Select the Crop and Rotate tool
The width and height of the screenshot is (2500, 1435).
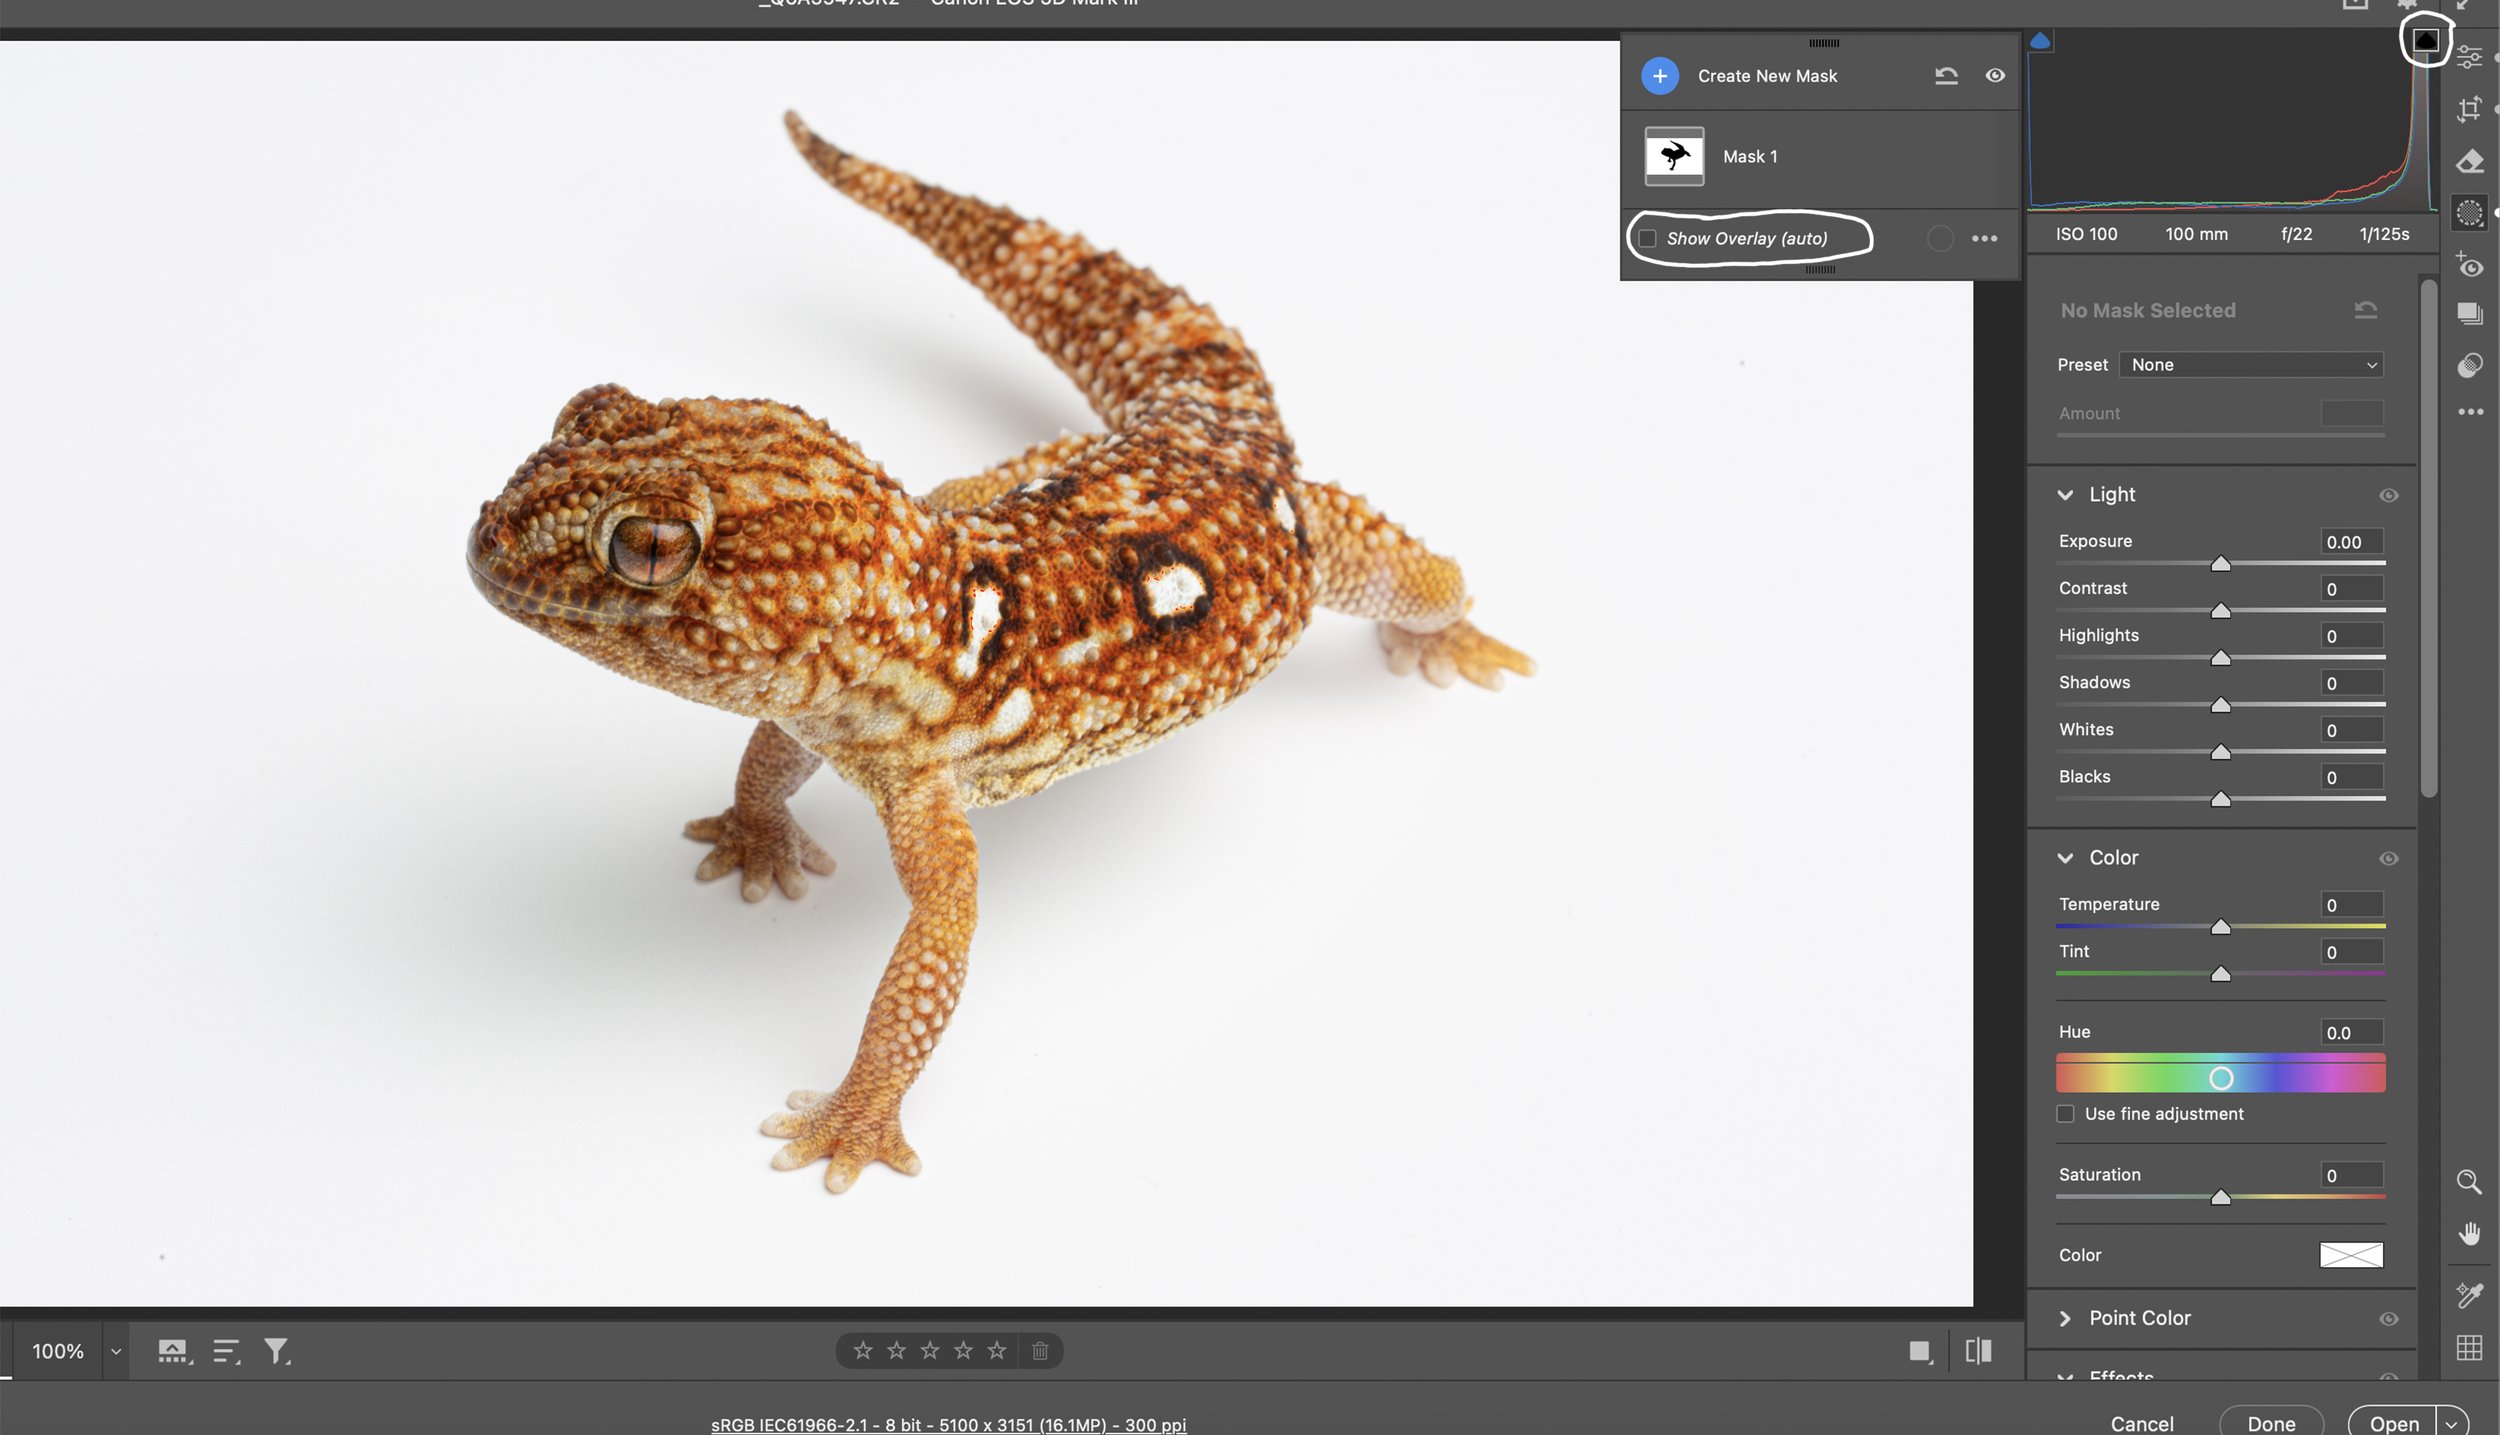click(x=2468, y=109)
